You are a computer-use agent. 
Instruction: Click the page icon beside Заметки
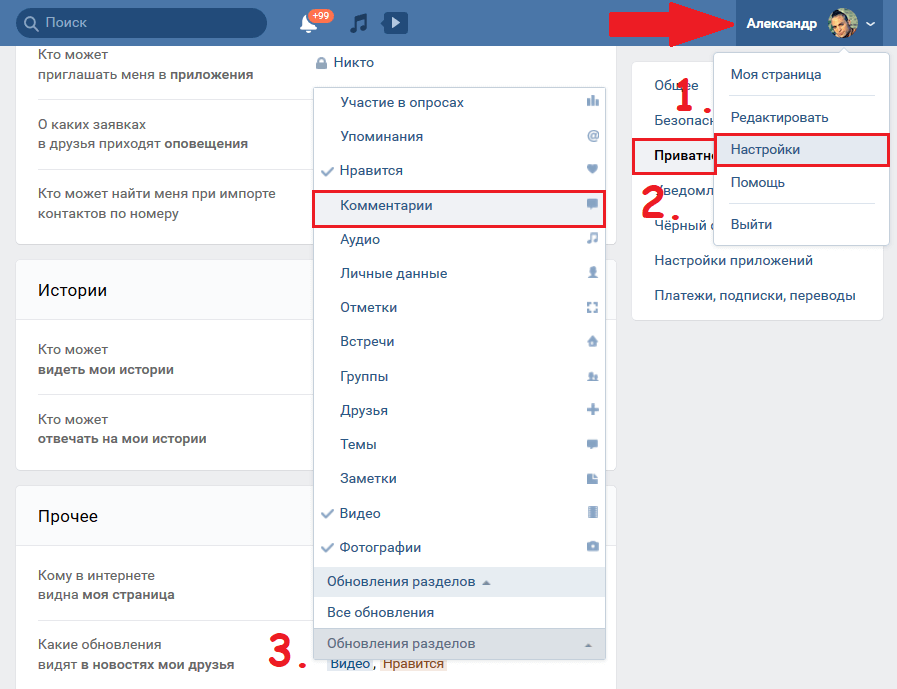coord(593,478)
